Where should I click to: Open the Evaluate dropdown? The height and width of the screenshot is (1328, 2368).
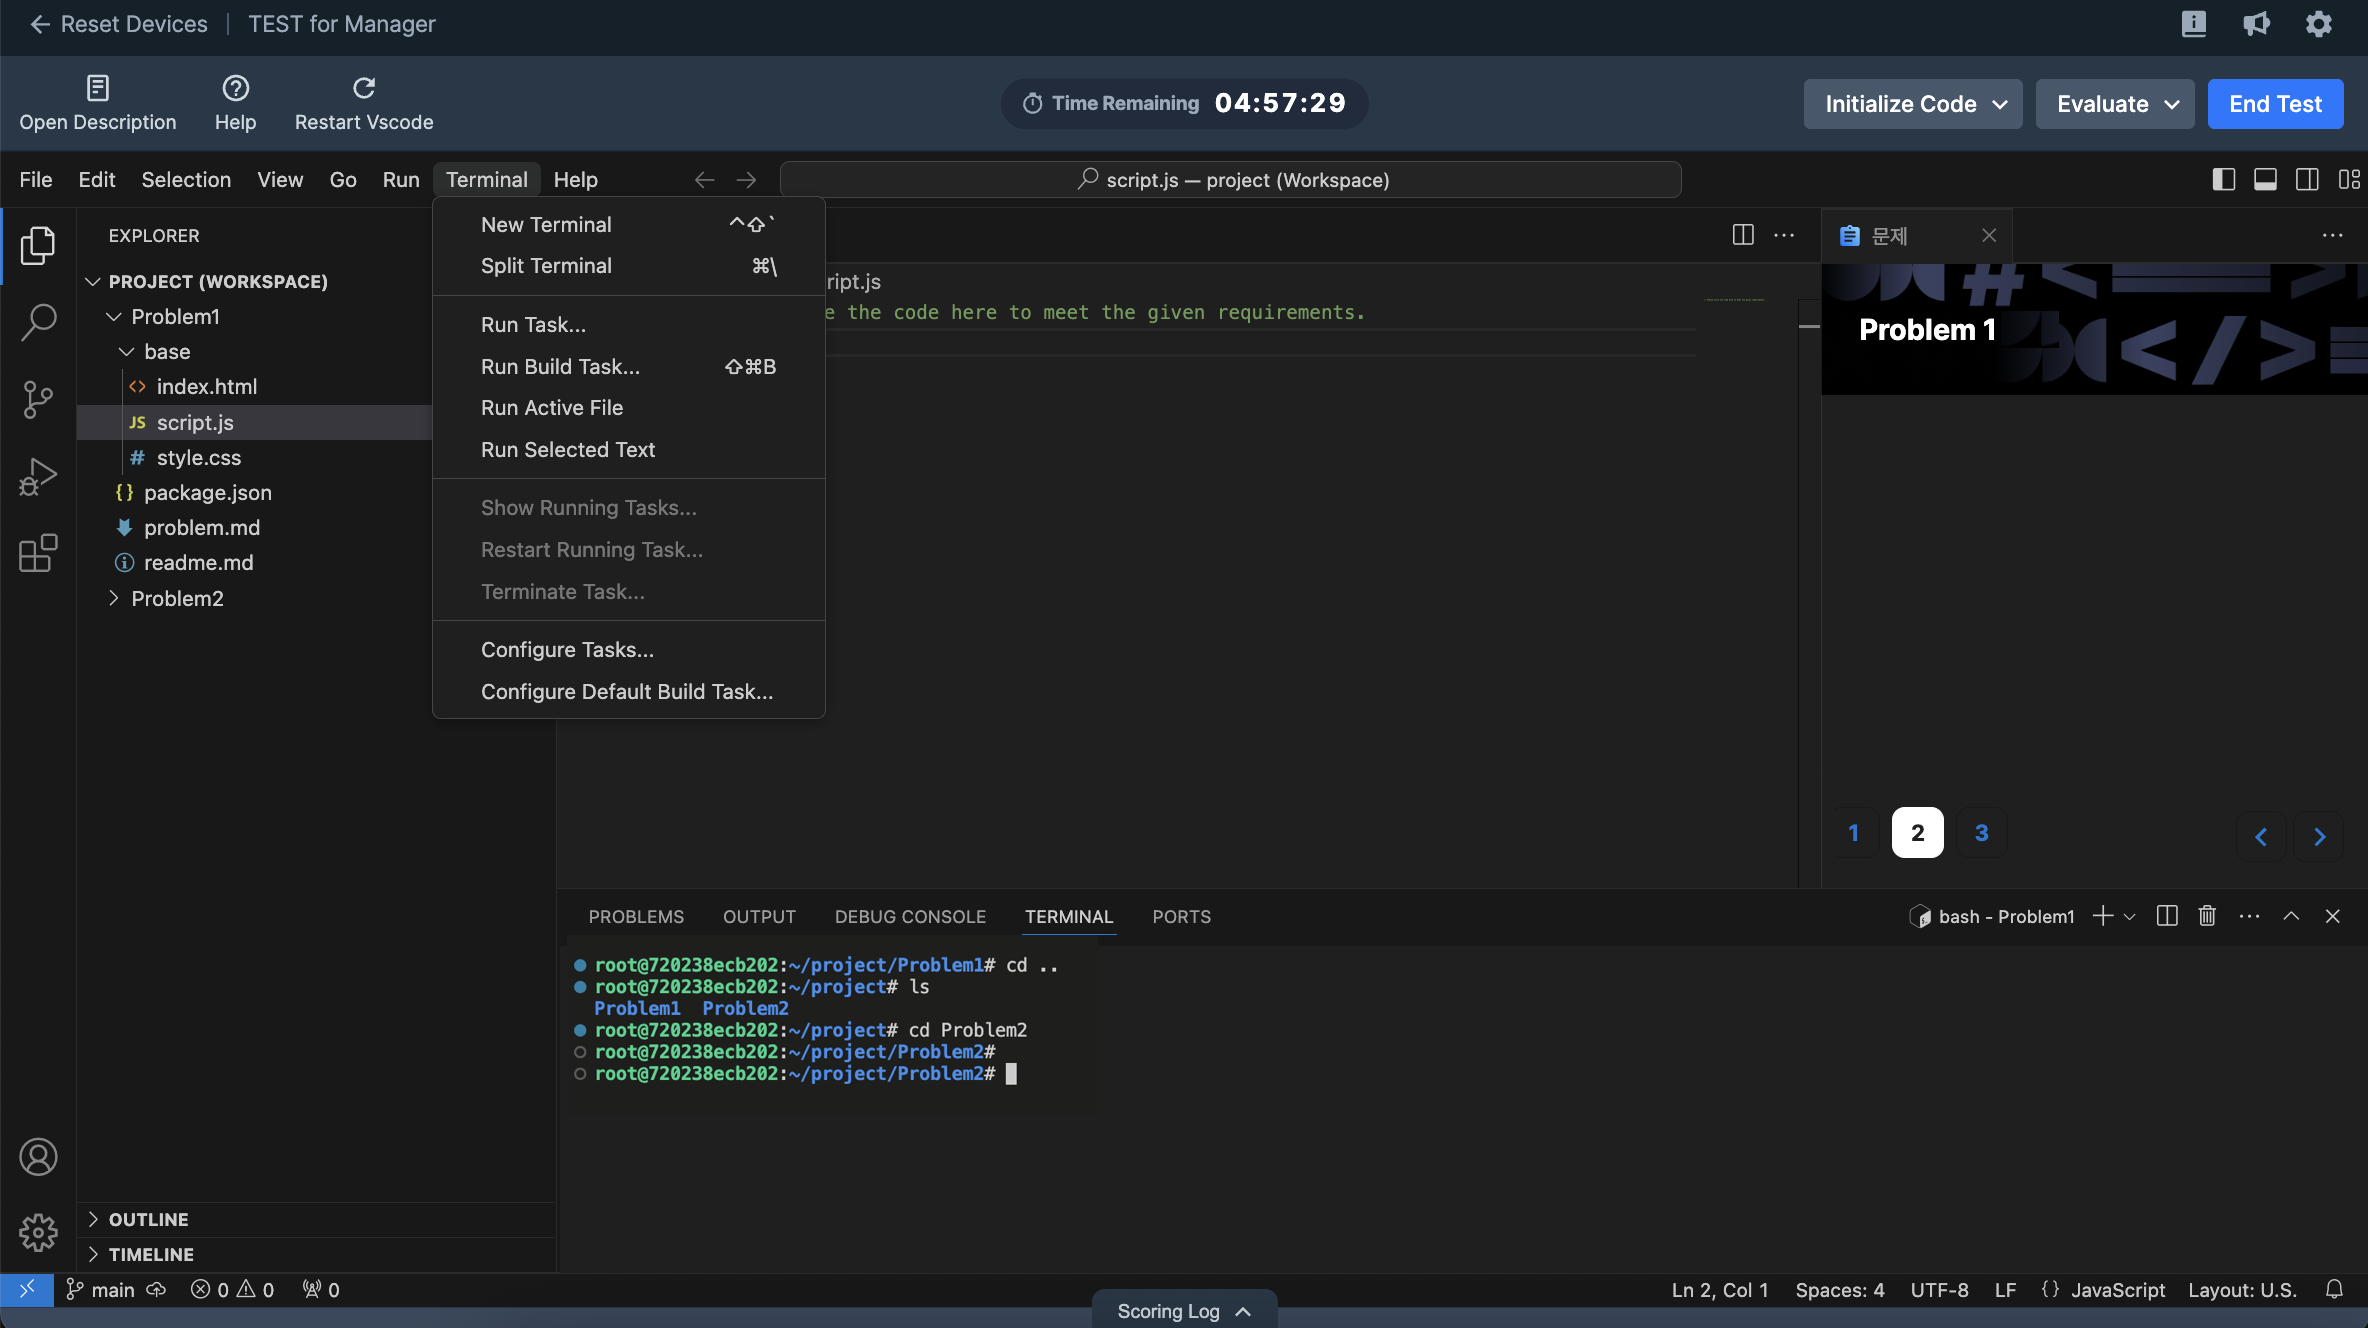coord(2115,104)
